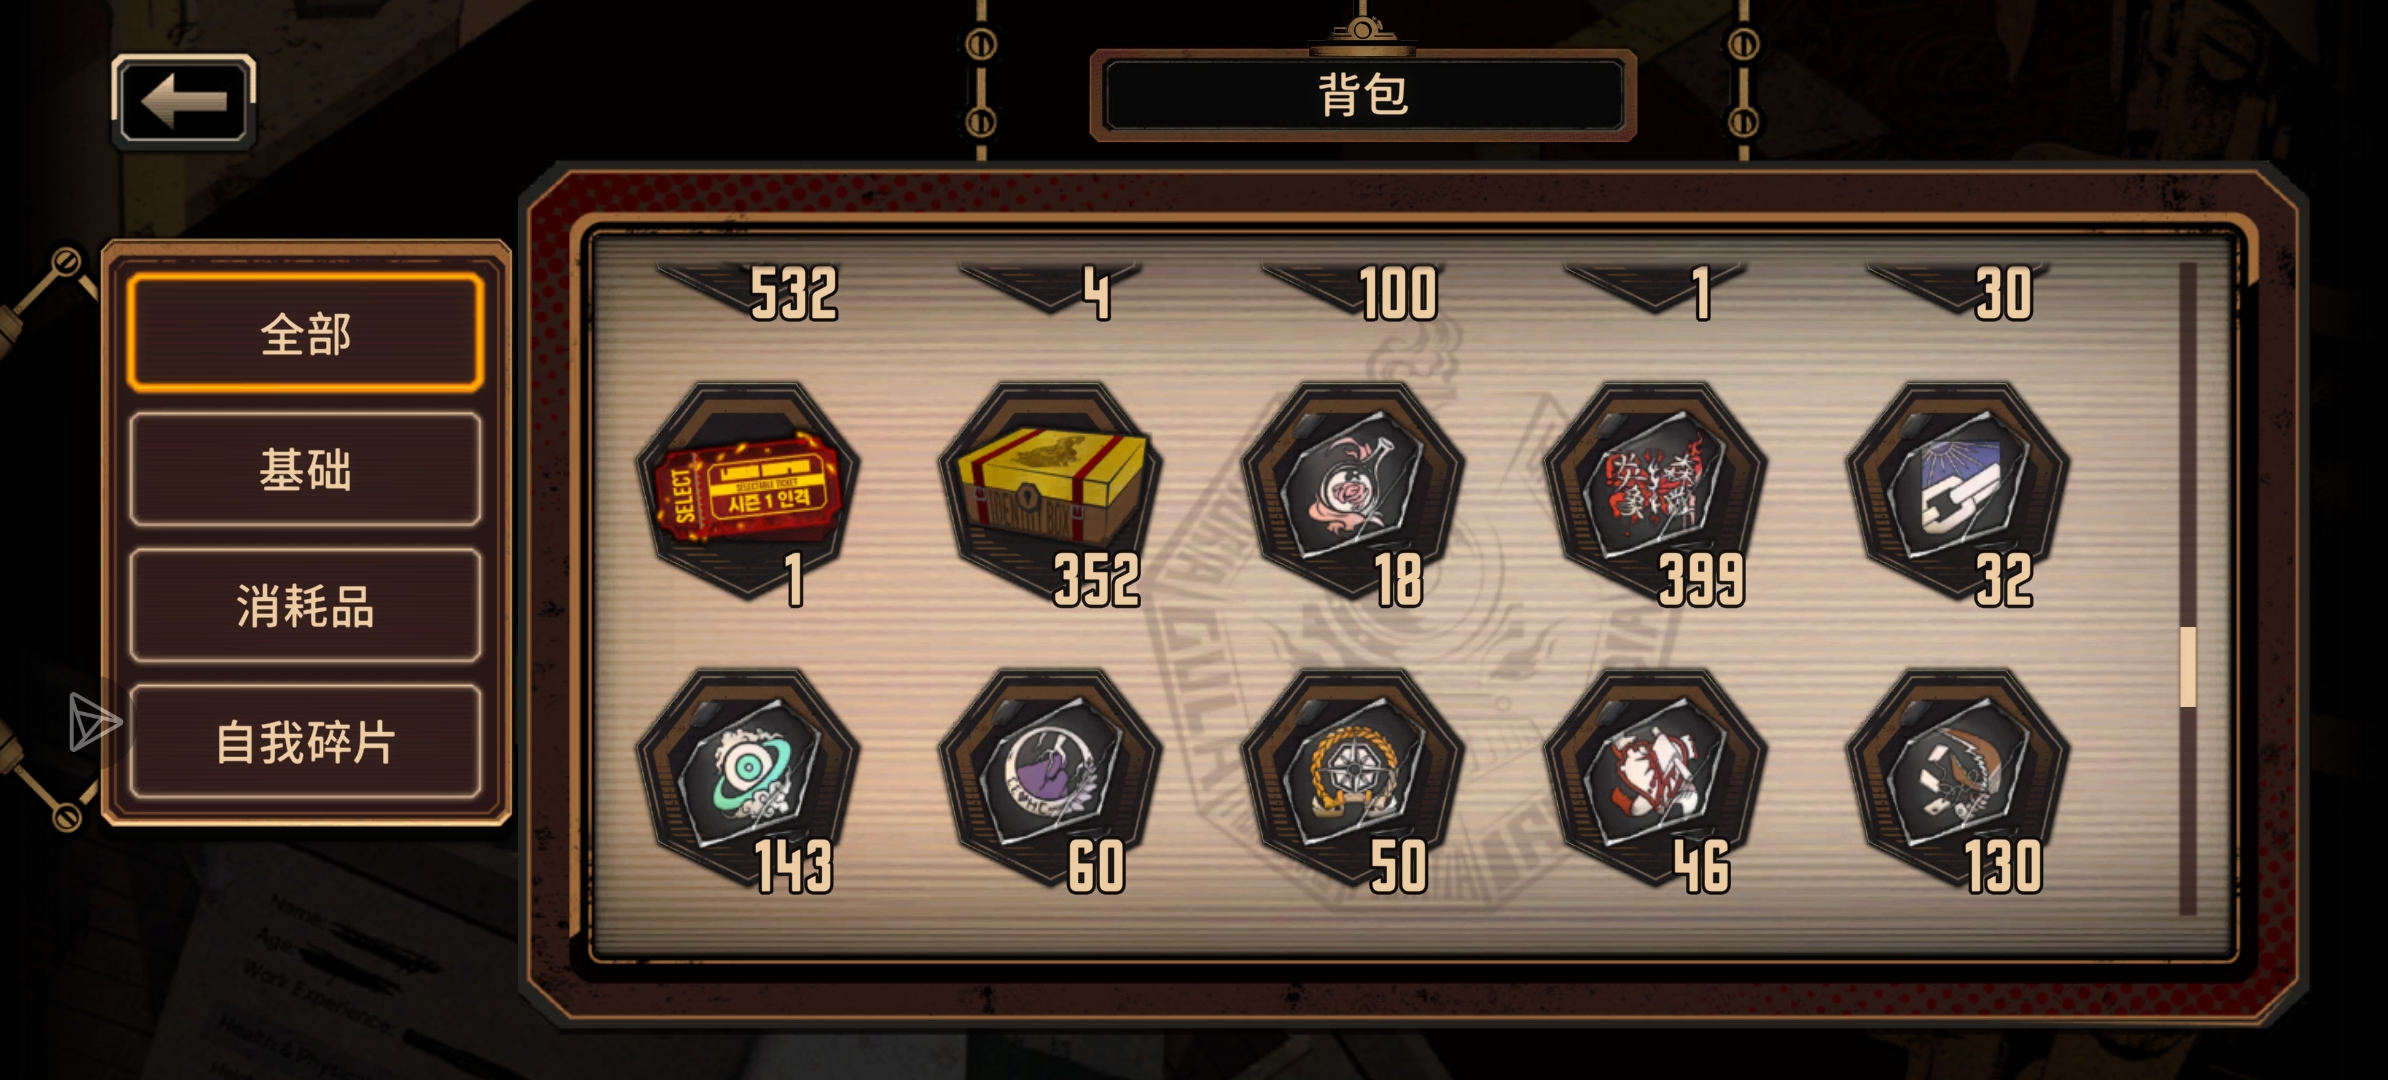The width and height of the screenshot is (2388, 1080).
Task: Select the brown bird fragment with count 130
Action: 1958,778
